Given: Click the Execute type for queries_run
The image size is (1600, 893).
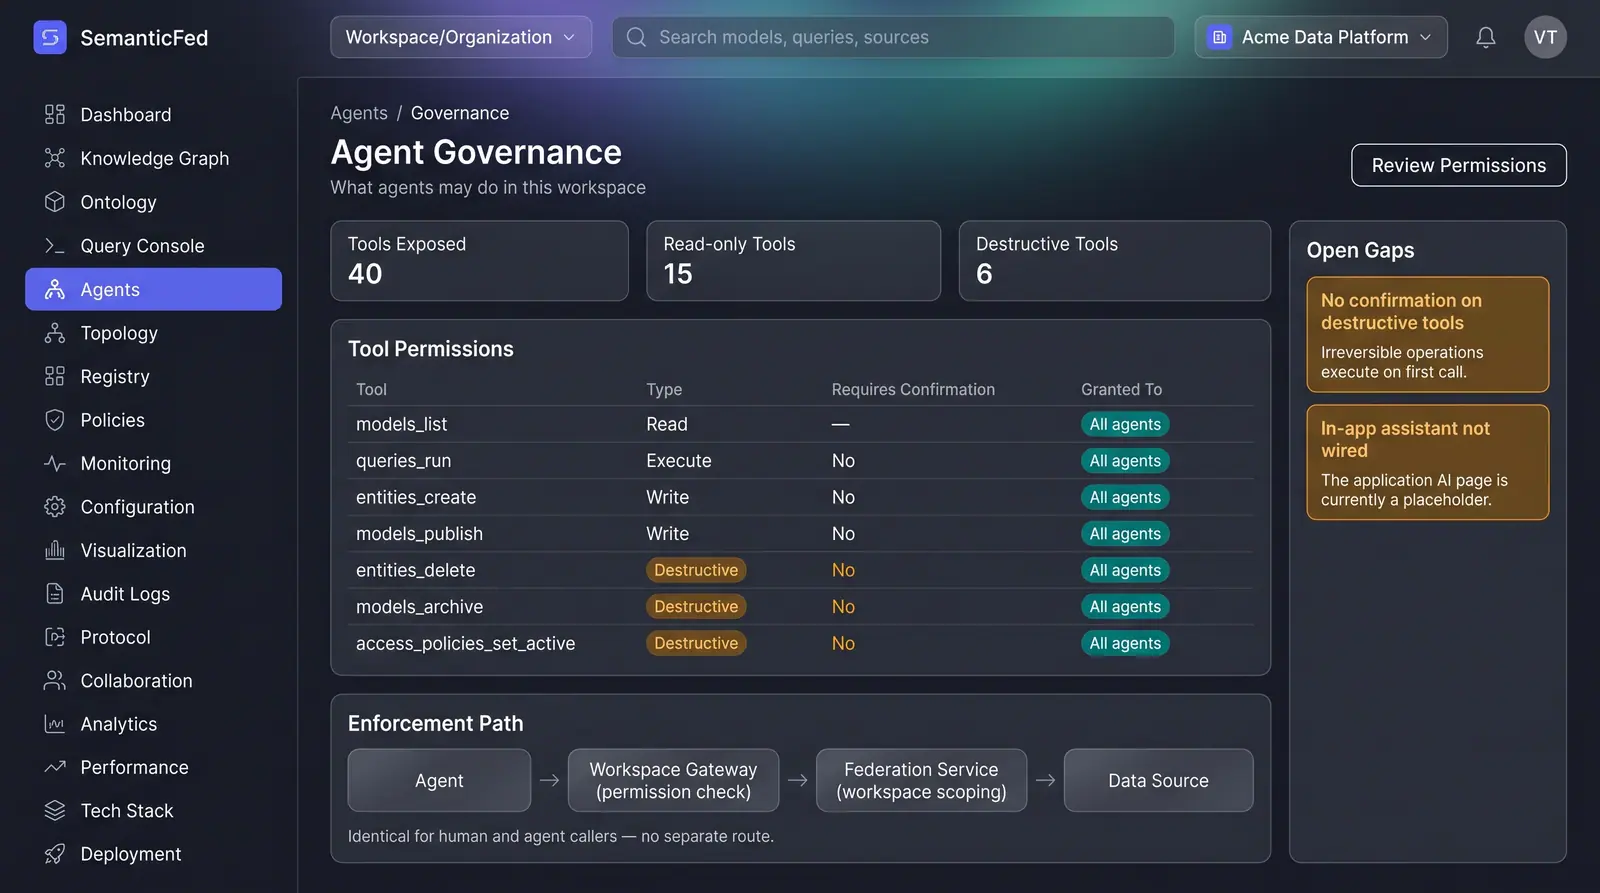Looking at the screenshot, I should tap(679, 461).
